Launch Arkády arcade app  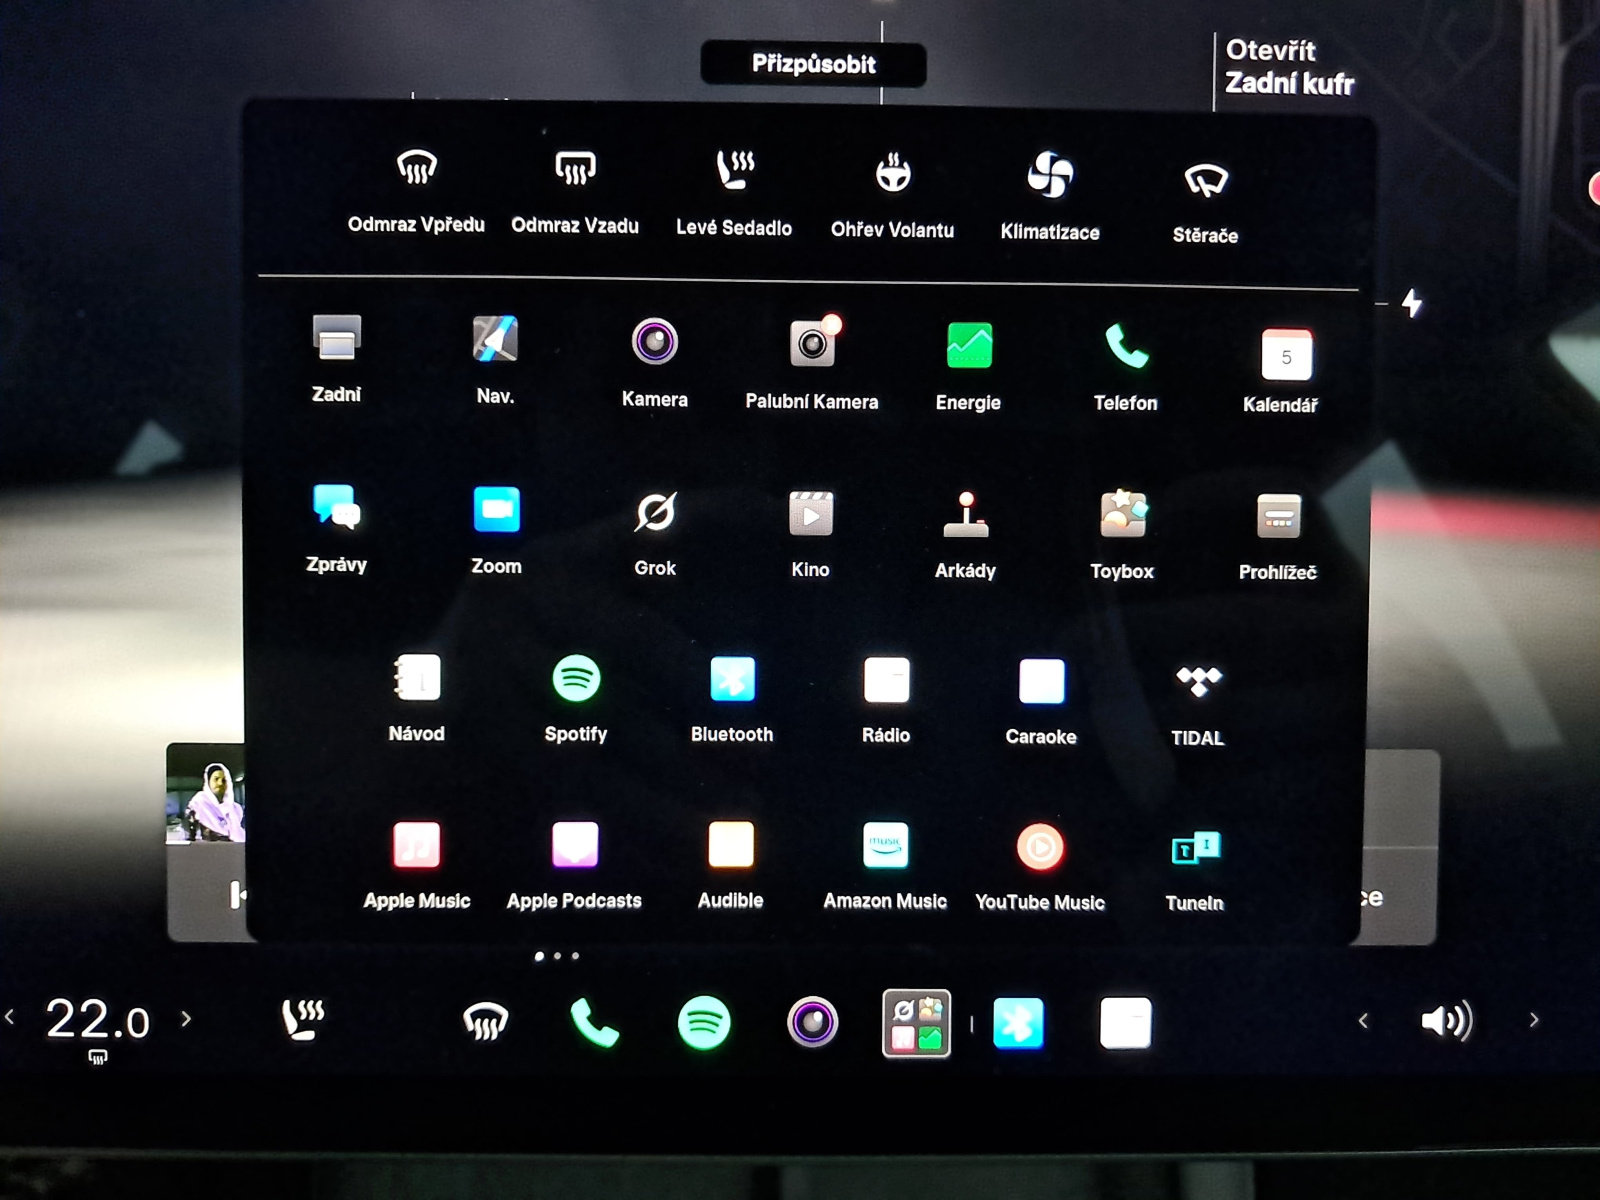pyautogui.click(x=965, y=535)
